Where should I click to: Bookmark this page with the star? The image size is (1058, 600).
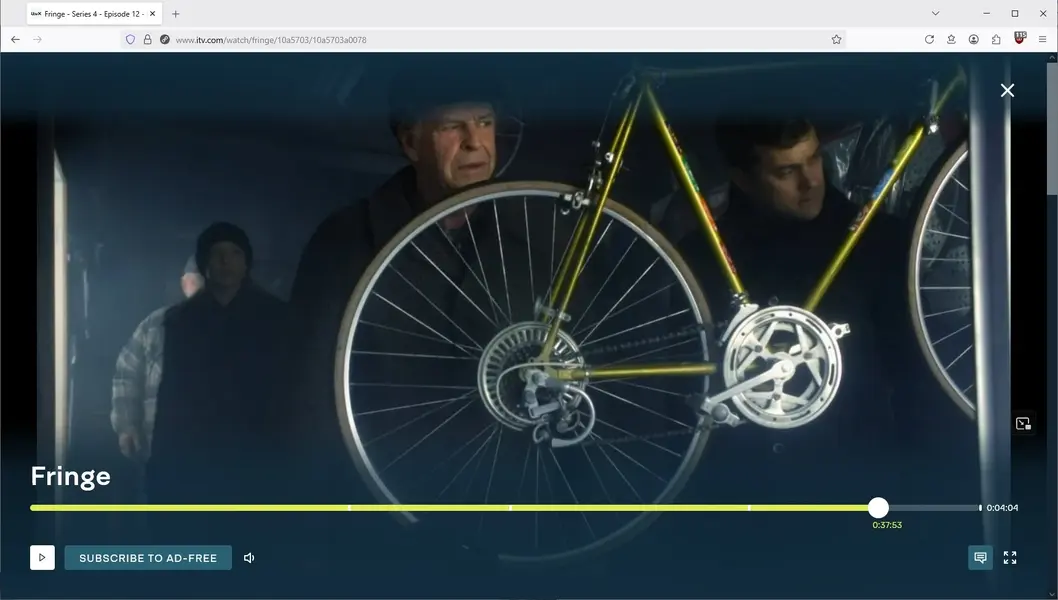(x=837, y=40)
